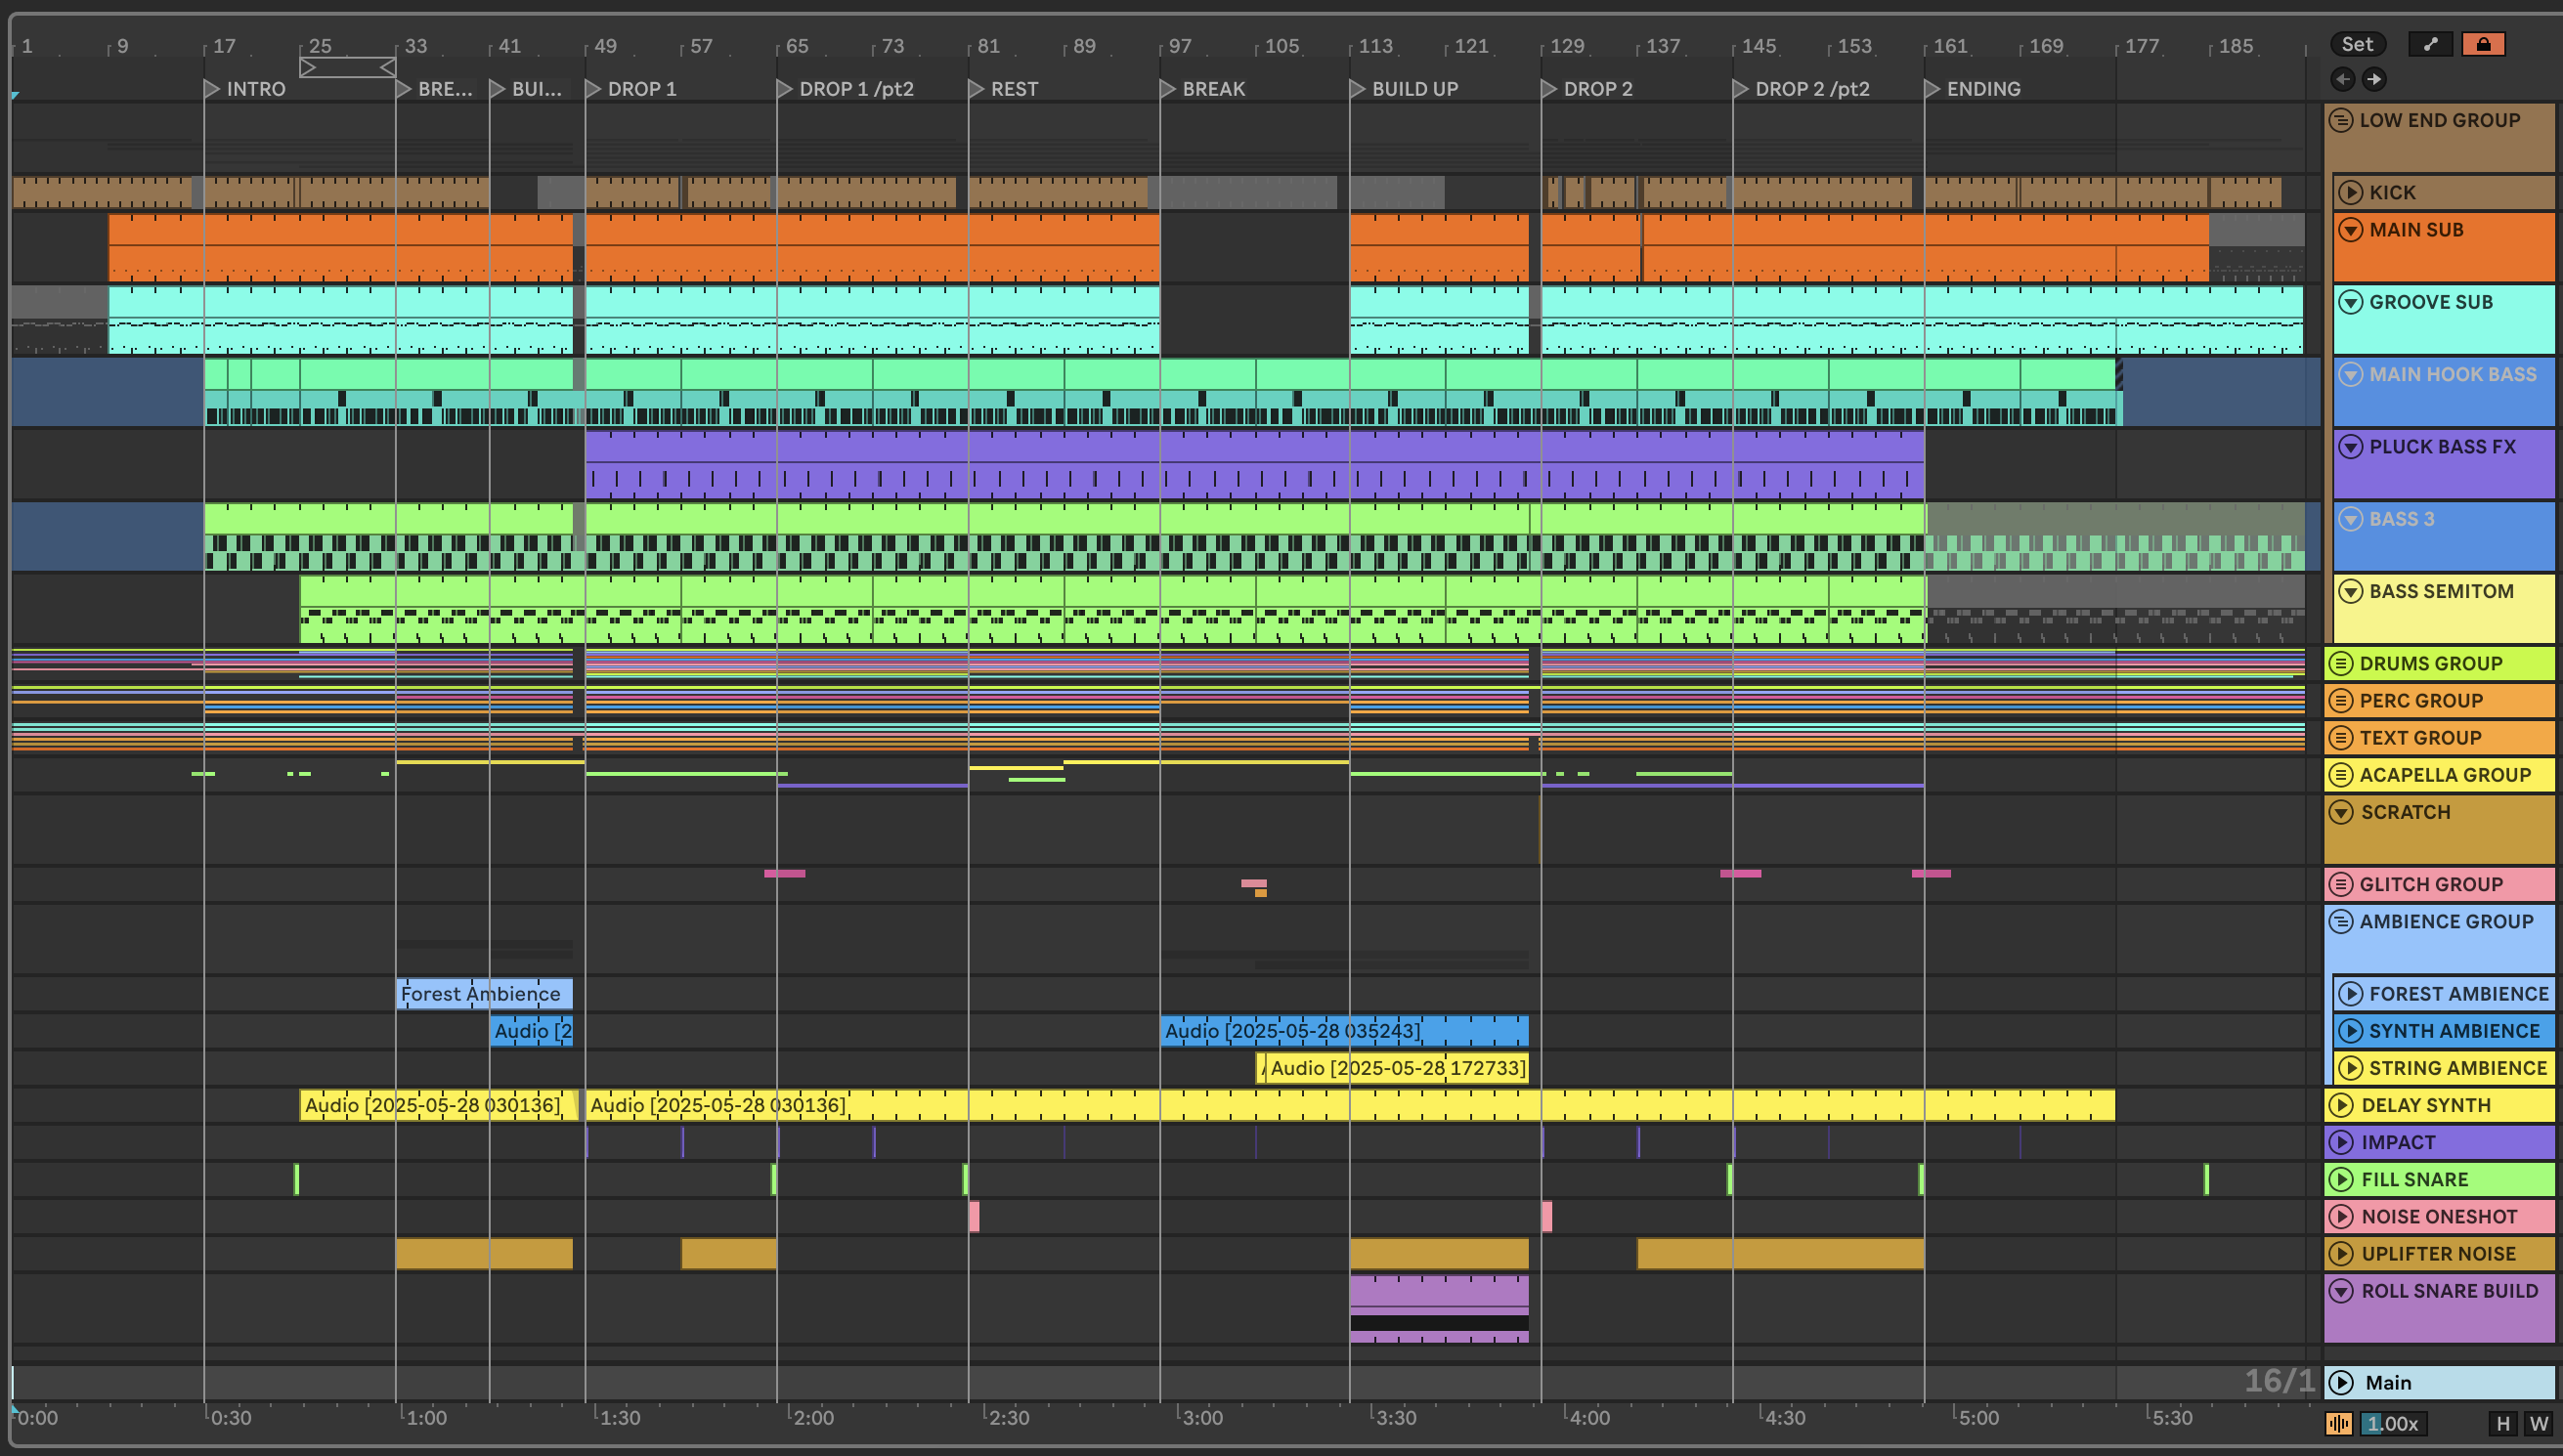The width and height of the screenshot is (2563, 1456).
Task: Fold the BASS SEMITOM track
Action: [2351, 591]
